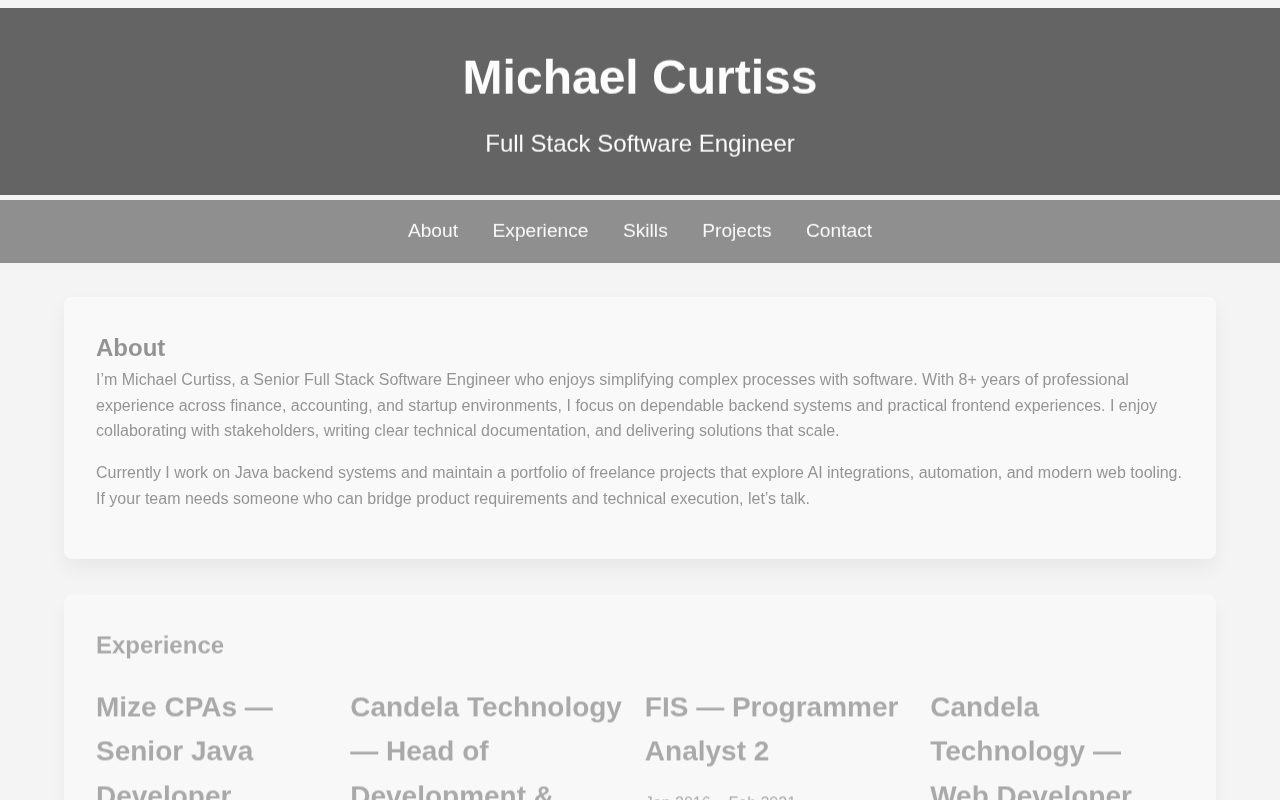Click the Michael Curtiss page title
Image resolution: width=1280 pixels, height=800 pixels.
[639, 78]
